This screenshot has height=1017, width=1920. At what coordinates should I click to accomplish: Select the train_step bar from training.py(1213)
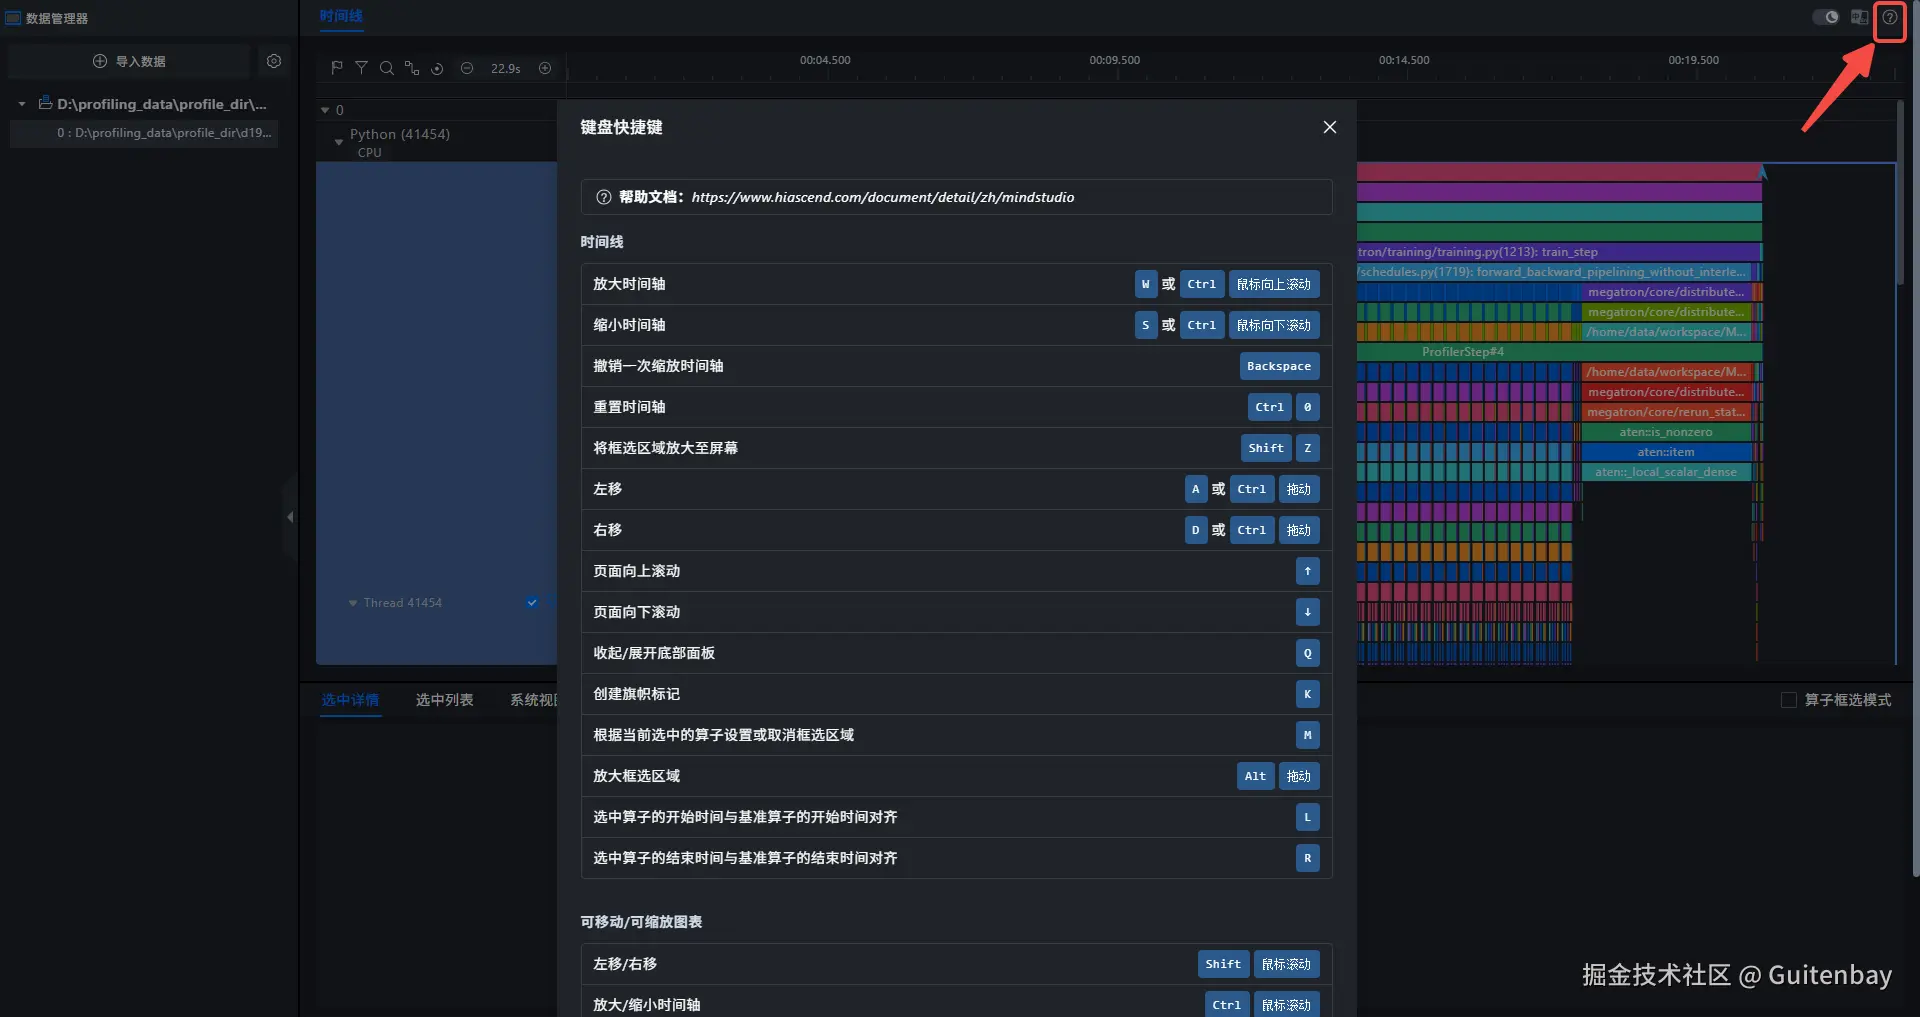point(1558,252)
